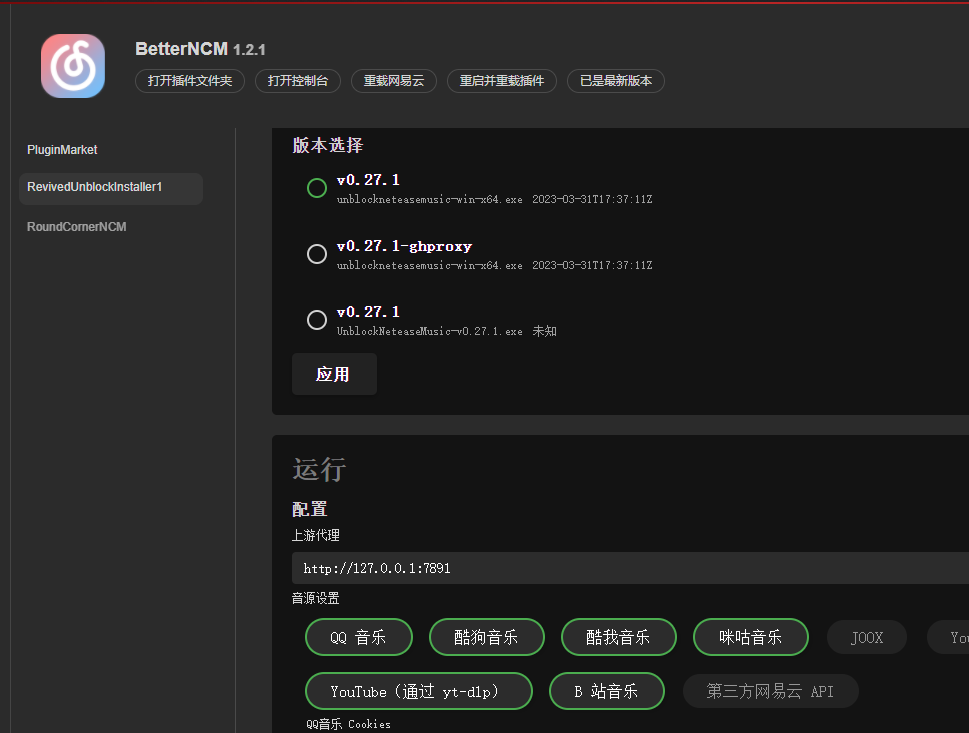Screen dimensions: 969x733
Task: Enable the JOOX music source
Action: 866,637
